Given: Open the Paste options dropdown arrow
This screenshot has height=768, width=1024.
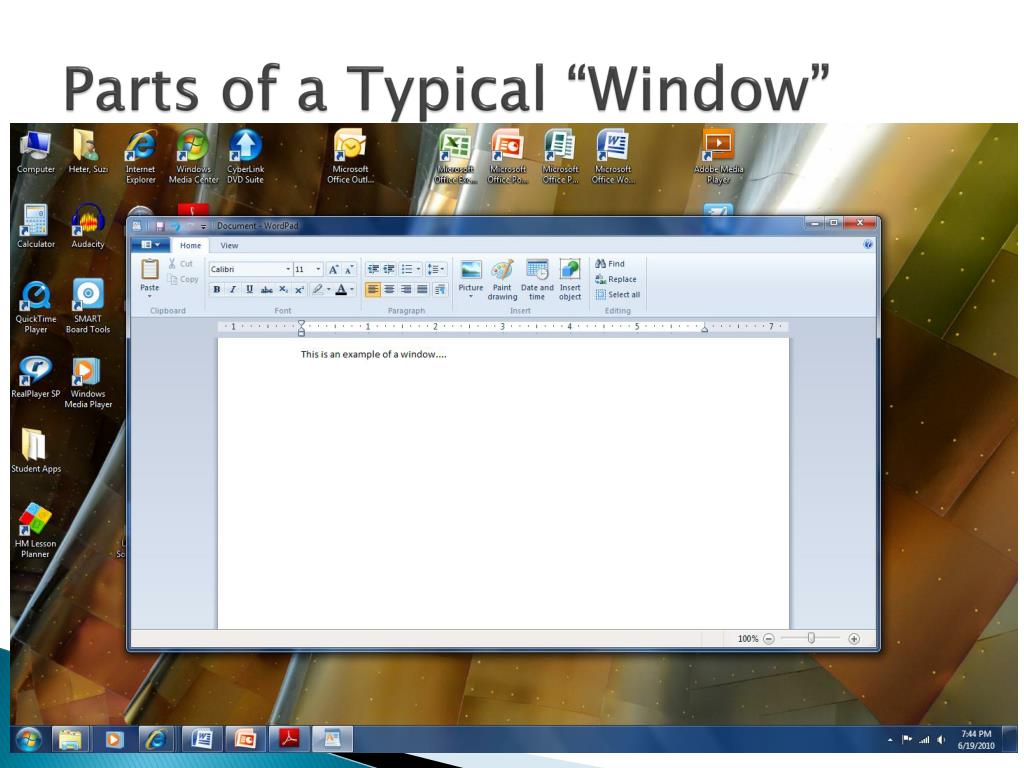Looking at the screenshot, I should (150, 296).
